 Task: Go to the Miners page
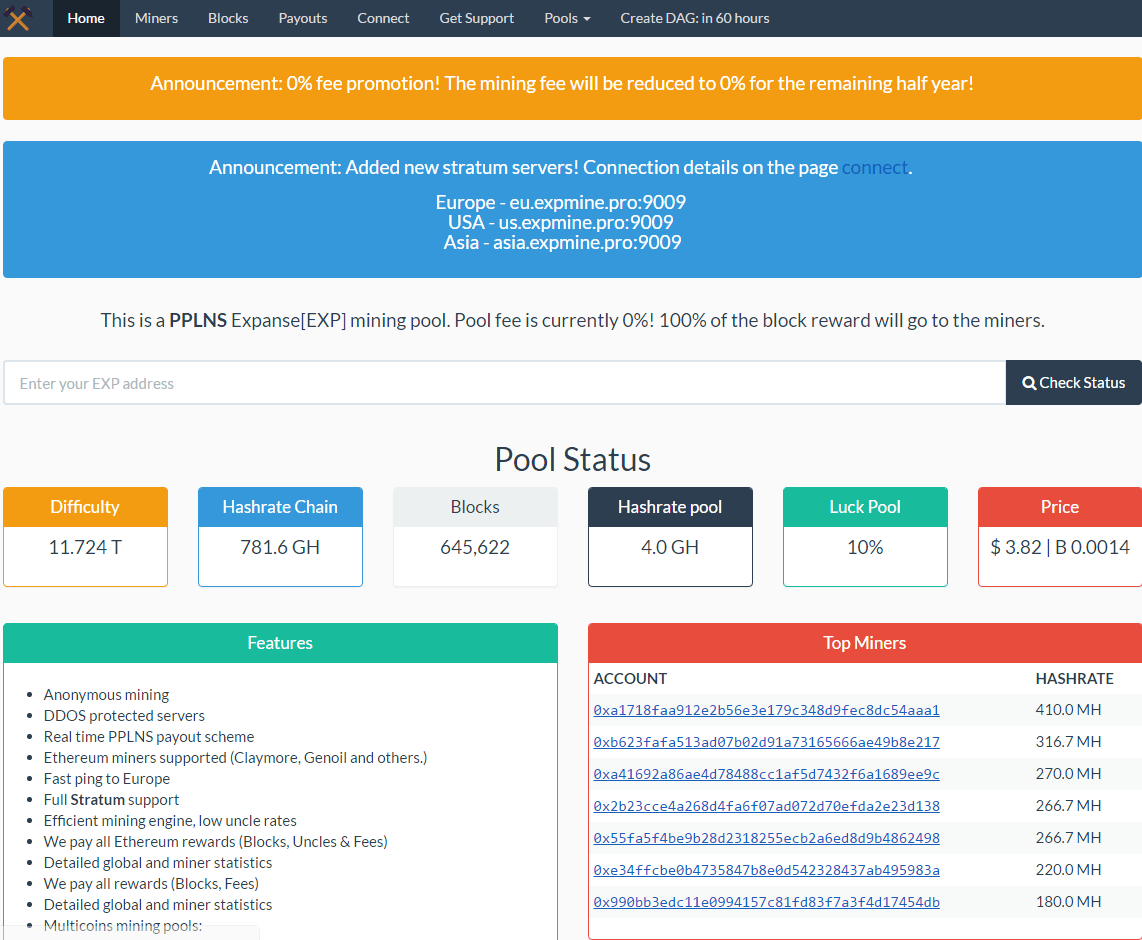(x=156, y=18)
